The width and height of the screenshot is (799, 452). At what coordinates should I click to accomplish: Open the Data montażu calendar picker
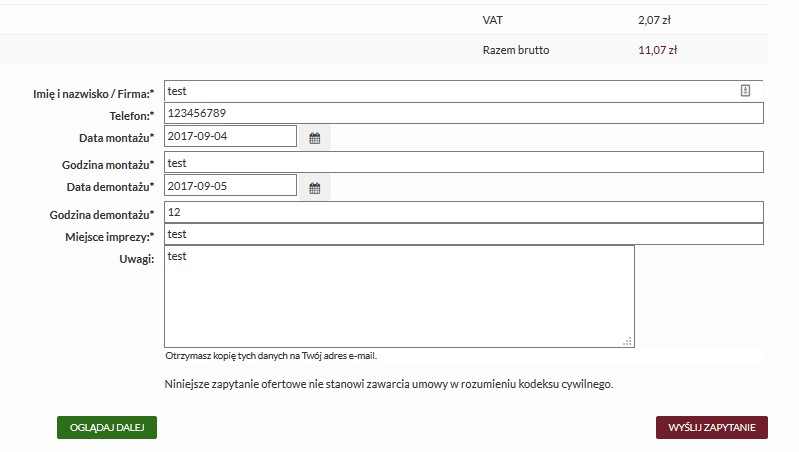coord(314,138)
